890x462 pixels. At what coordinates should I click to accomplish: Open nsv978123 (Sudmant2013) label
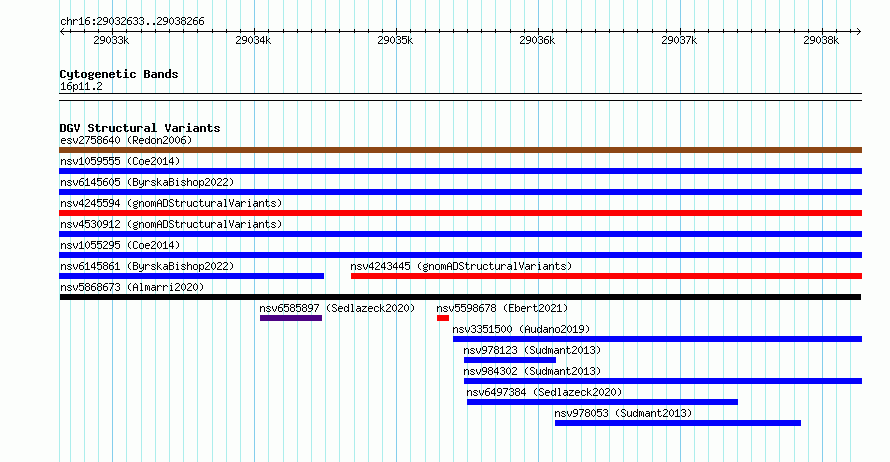[532, 350]
